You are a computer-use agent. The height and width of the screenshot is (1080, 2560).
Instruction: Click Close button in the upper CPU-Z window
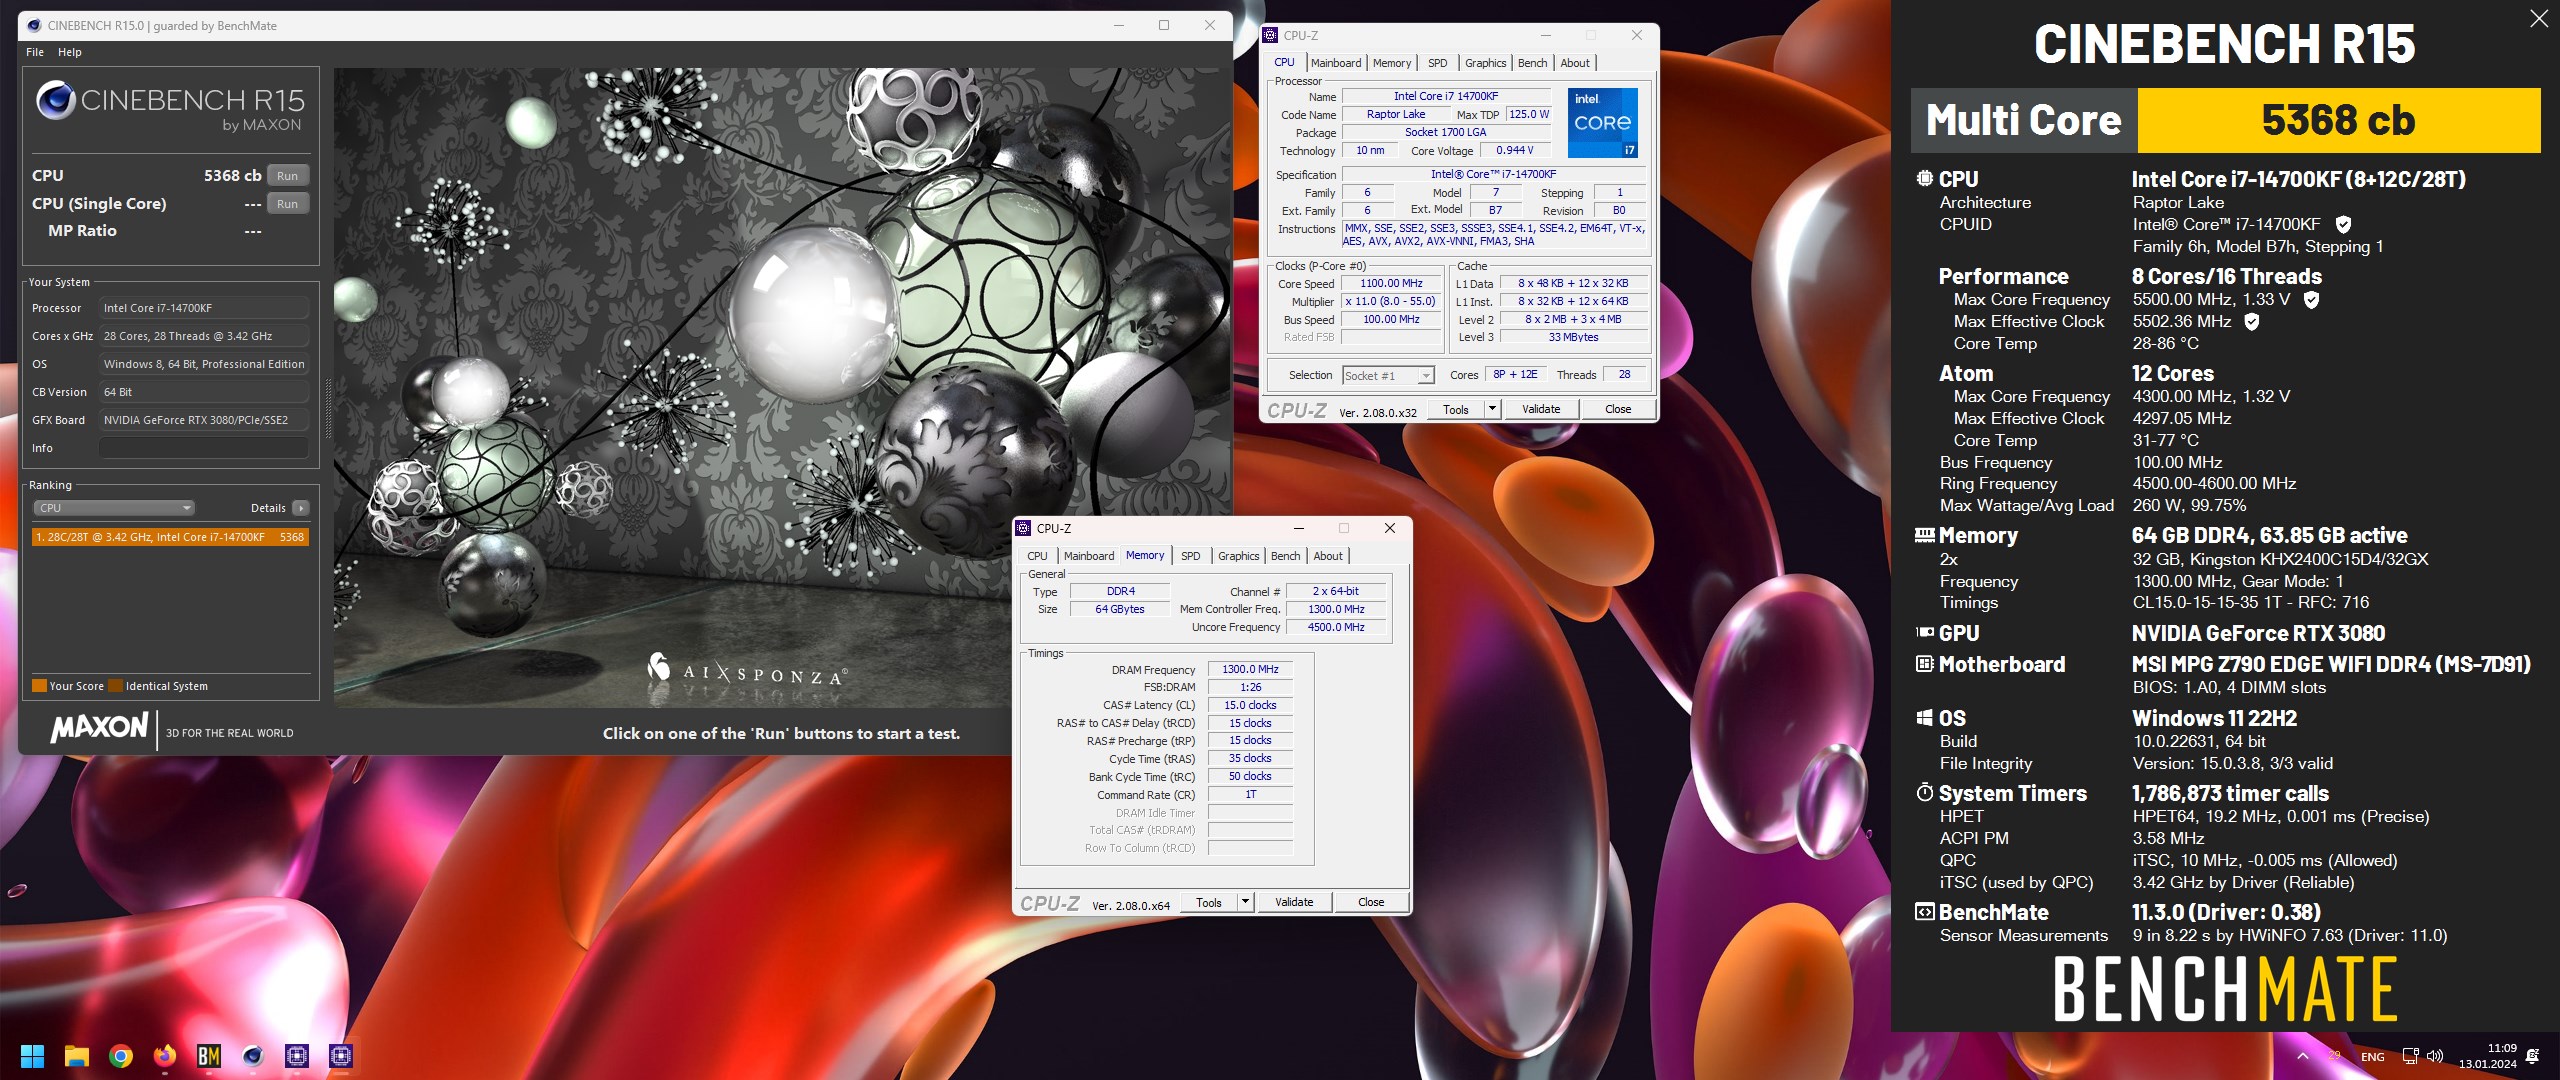pyautogui.click(x=1618, y=409)
